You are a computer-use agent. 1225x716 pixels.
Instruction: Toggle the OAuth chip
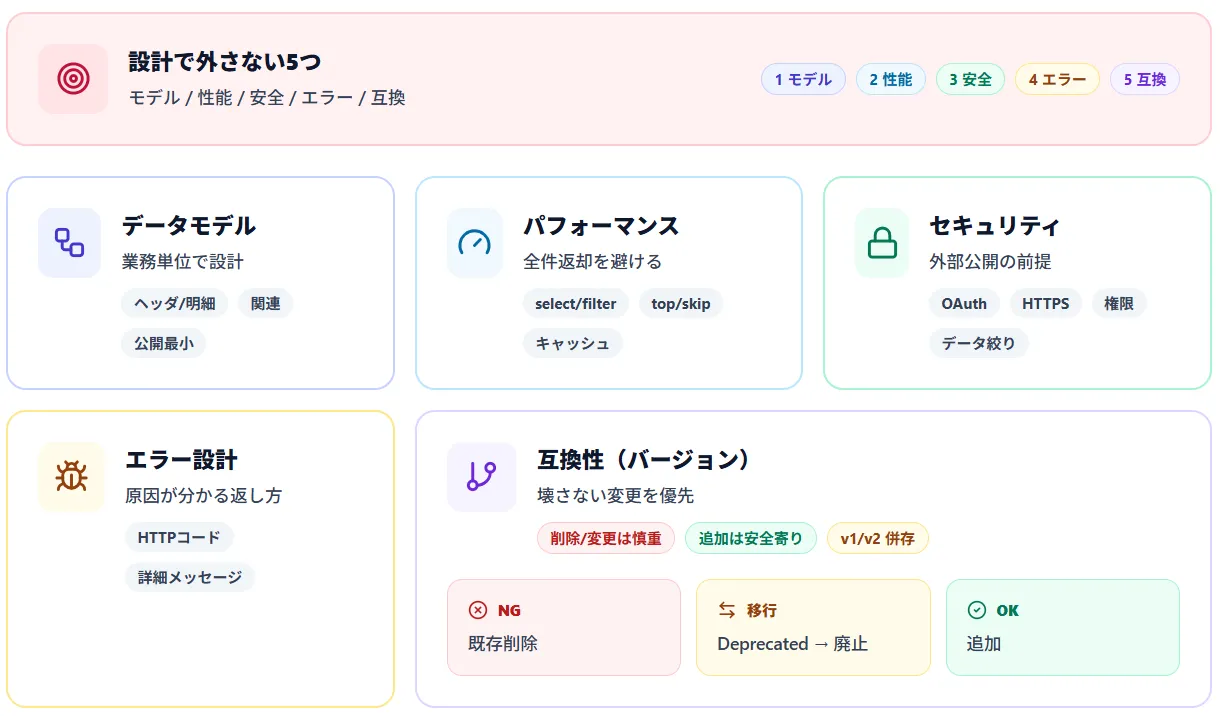click(963, 303)
